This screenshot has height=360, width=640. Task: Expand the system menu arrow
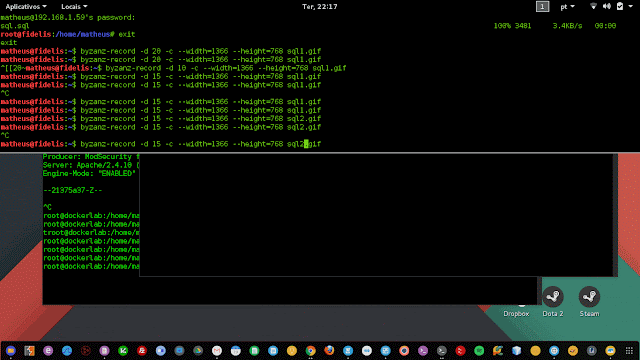pyautogui.click(x=631, y=7)
